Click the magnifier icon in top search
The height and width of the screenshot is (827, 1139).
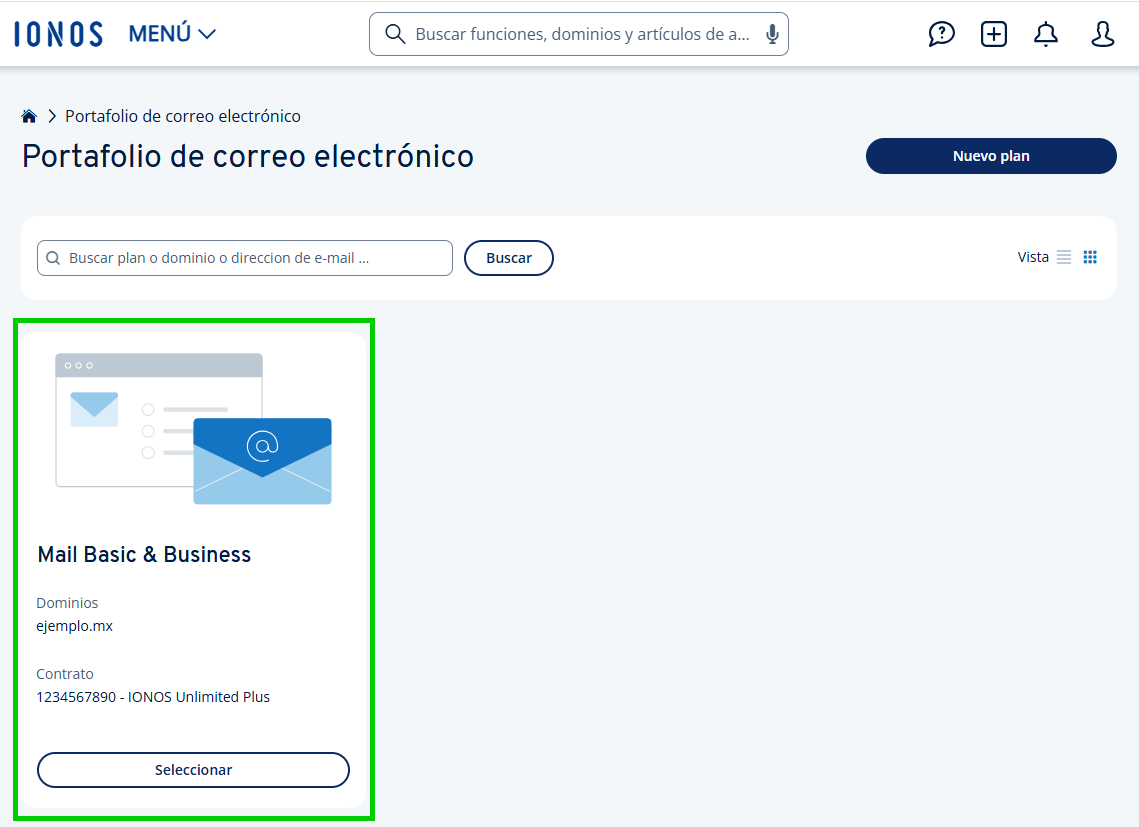tap(394, 34)
